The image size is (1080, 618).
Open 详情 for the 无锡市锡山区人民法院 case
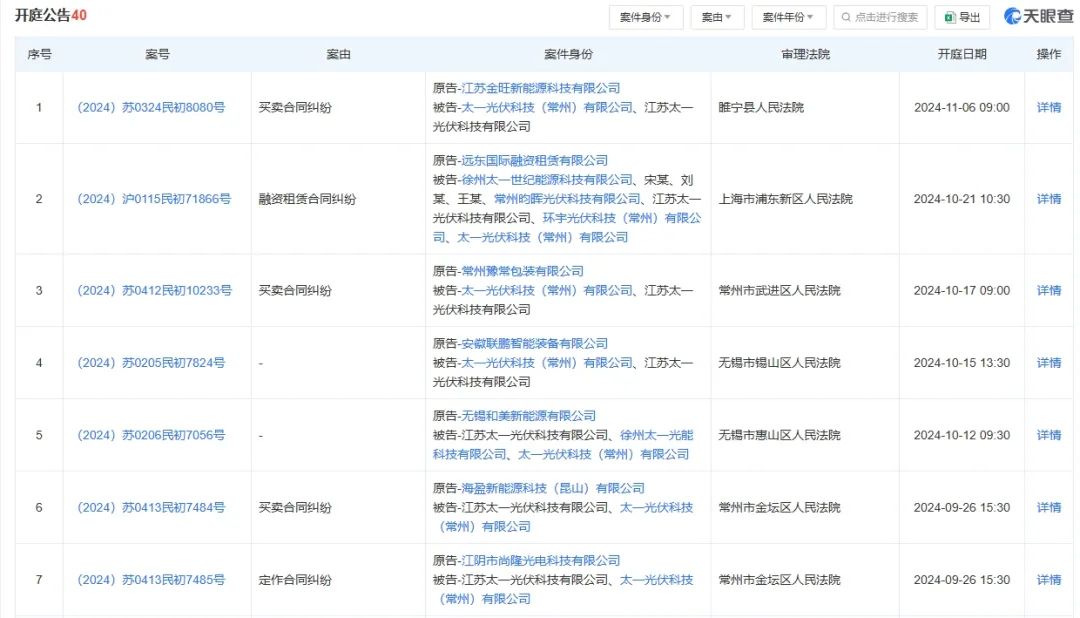click(x=1049, y=363)
